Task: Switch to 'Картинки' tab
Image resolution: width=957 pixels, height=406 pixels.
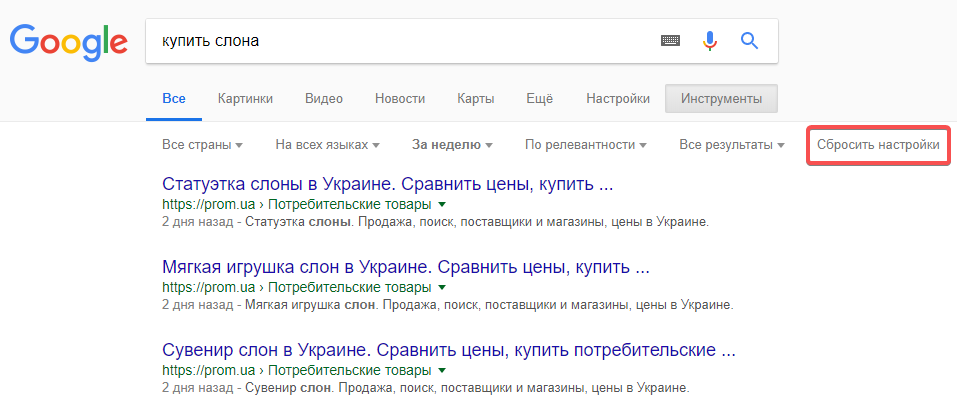Action: [x=245, y=99]
